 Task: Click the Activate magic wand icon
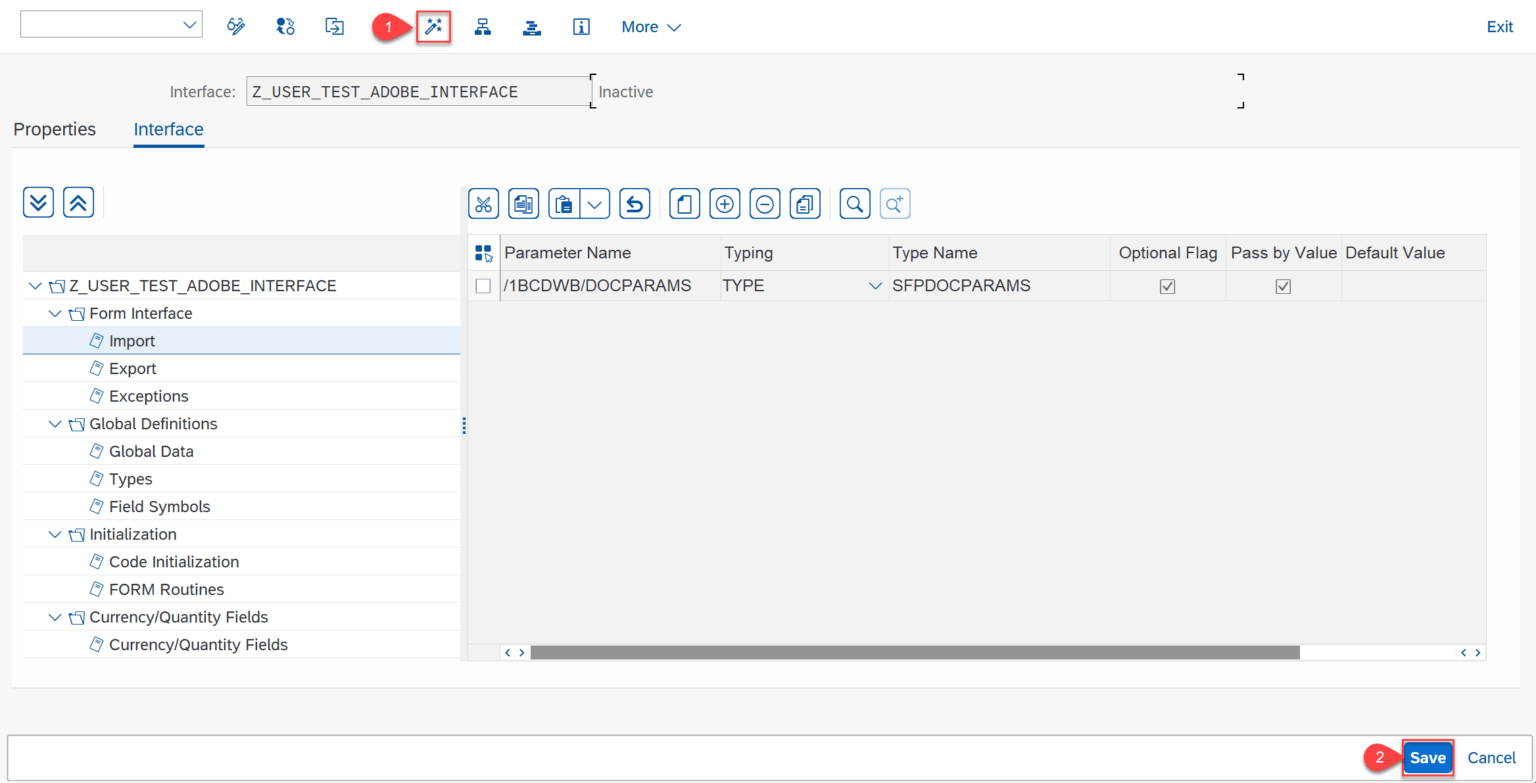click(433, 27)
